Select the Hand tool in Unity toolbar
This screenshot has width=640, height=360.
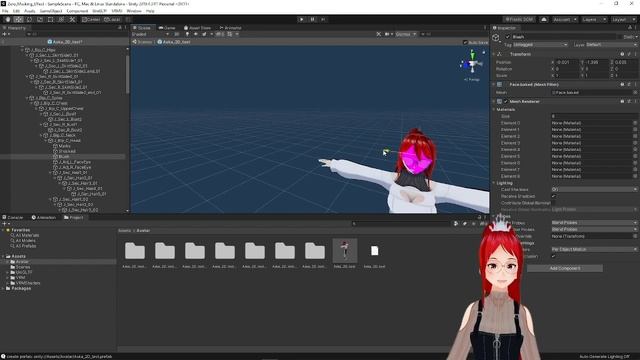(x=8, y=19)
